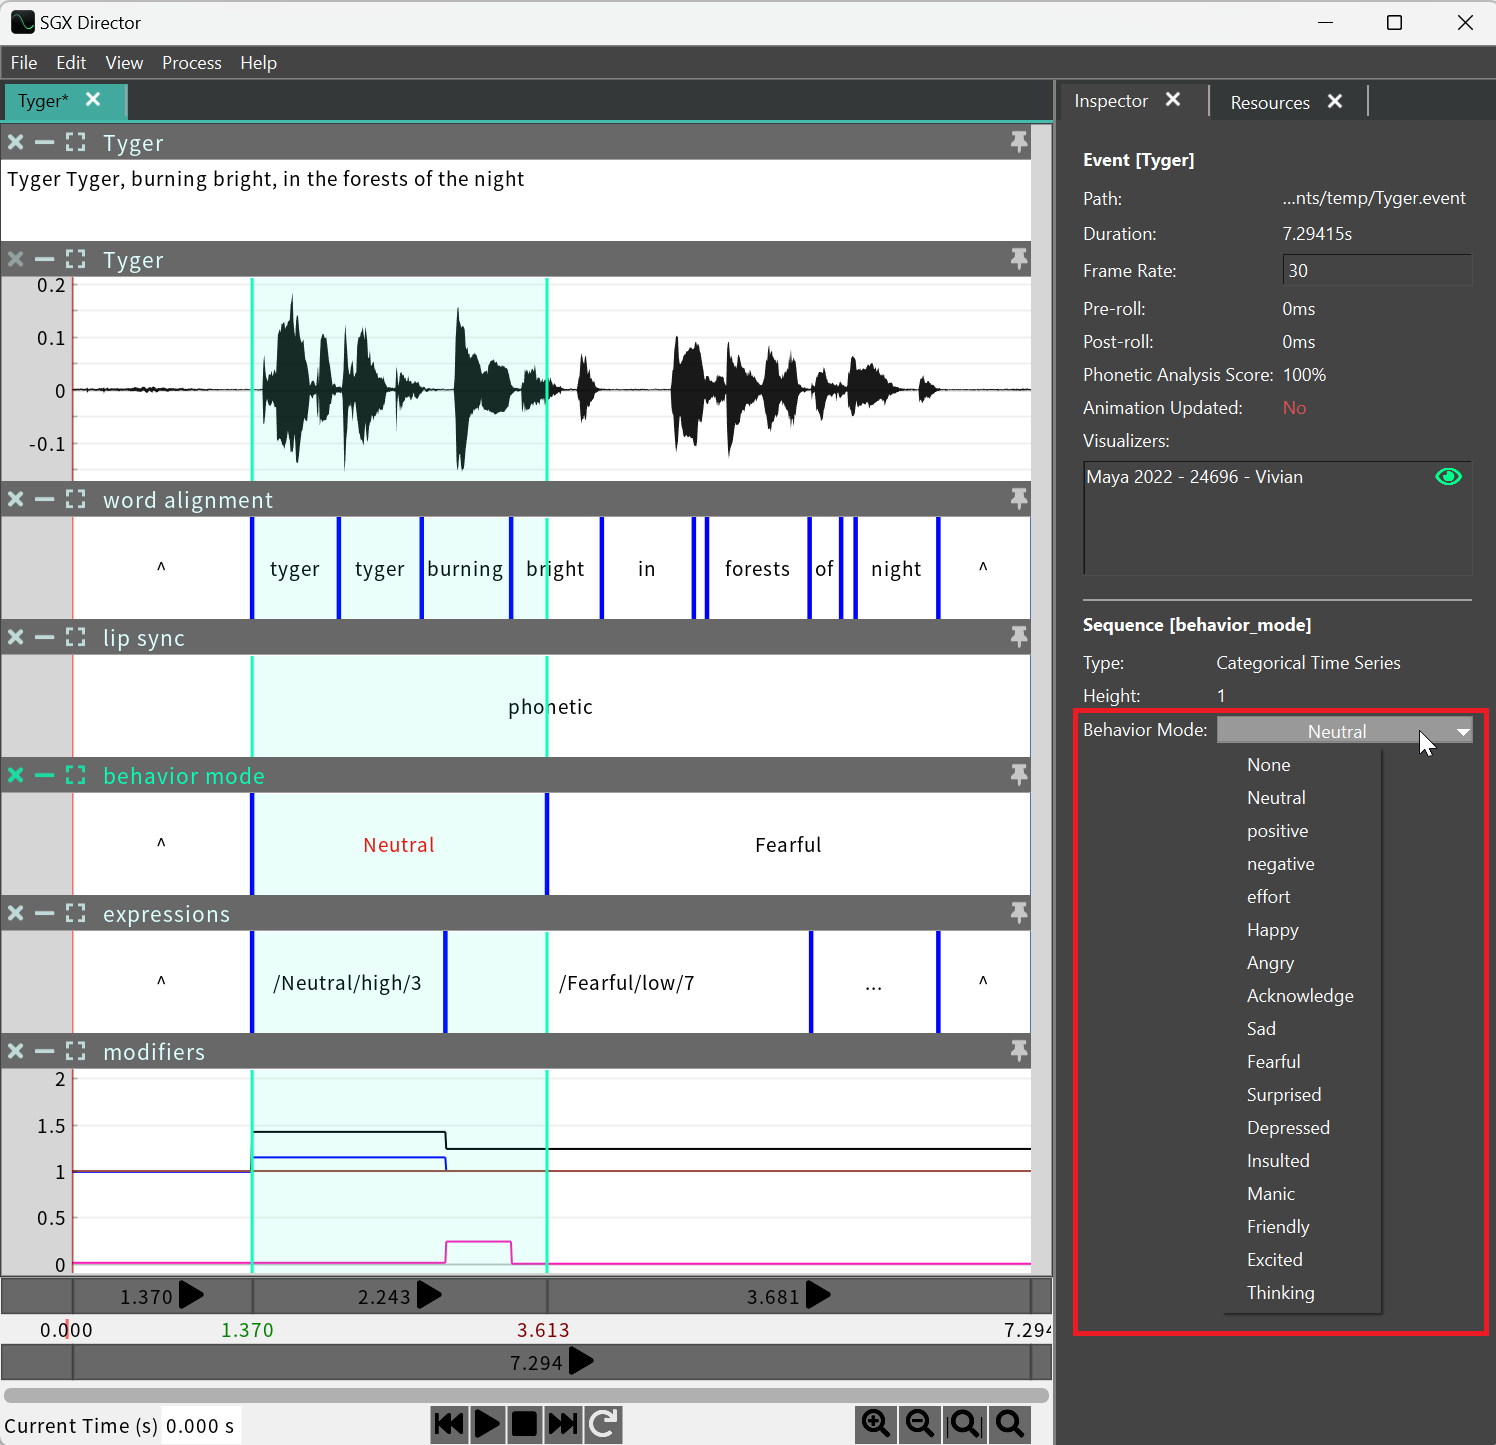
Task: Maximize the lip sync track panel
Action: pos(76,637)
